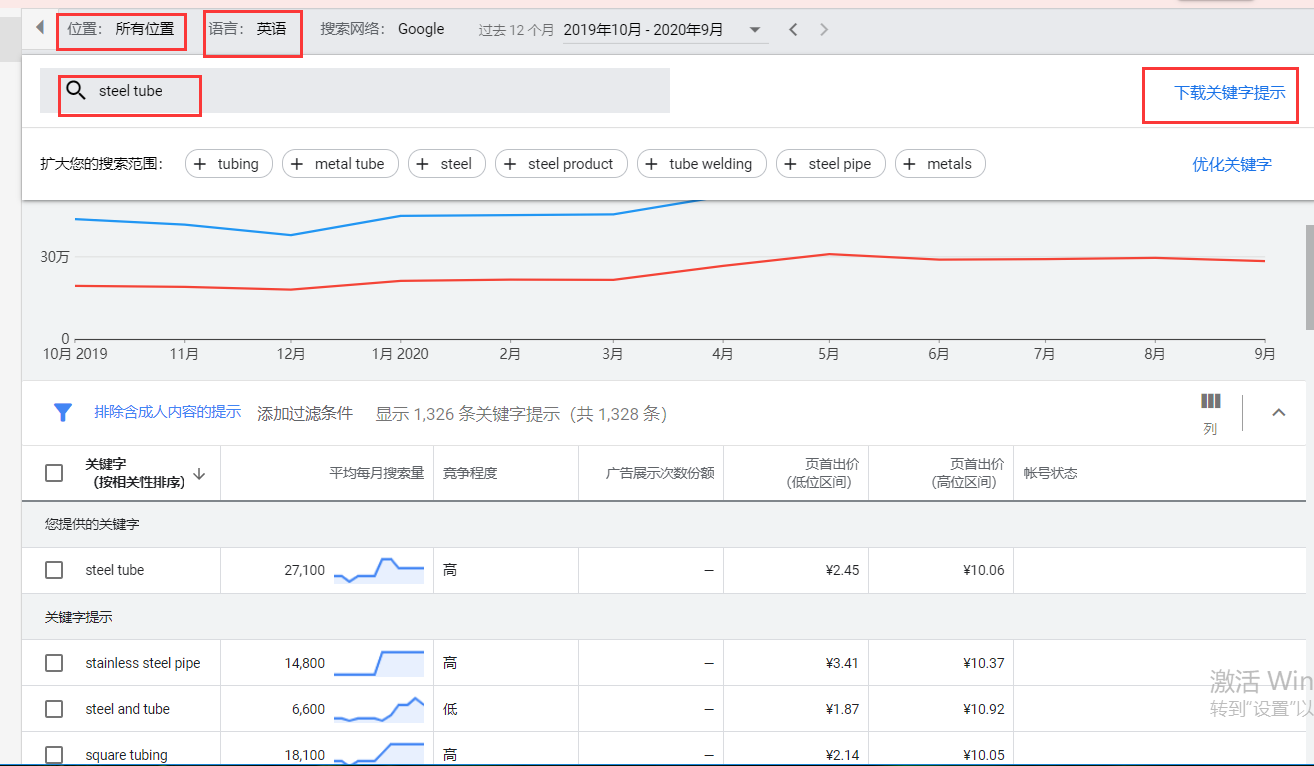Open the columns (列) icon
Screen dimensions: 1314x766
(x=1210, y=402)
